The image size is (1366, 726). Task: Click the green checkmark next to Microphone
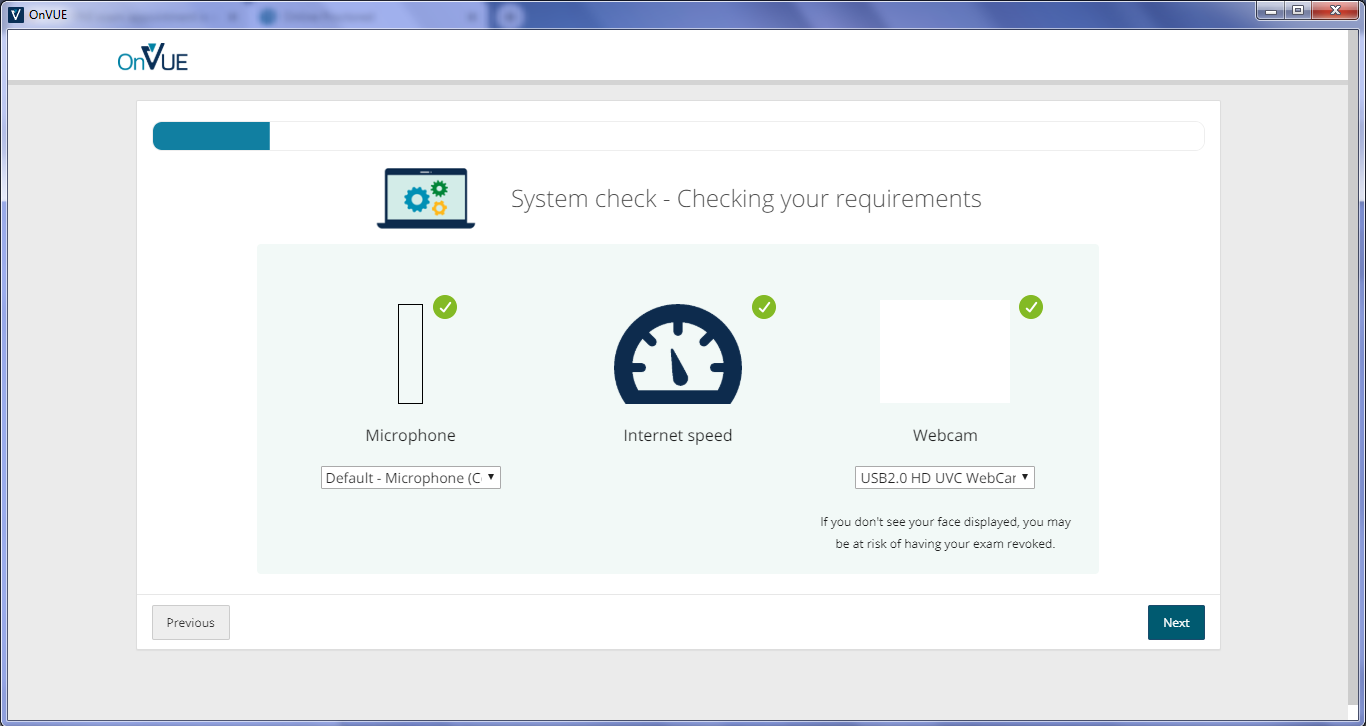click(x=445, y=307)
